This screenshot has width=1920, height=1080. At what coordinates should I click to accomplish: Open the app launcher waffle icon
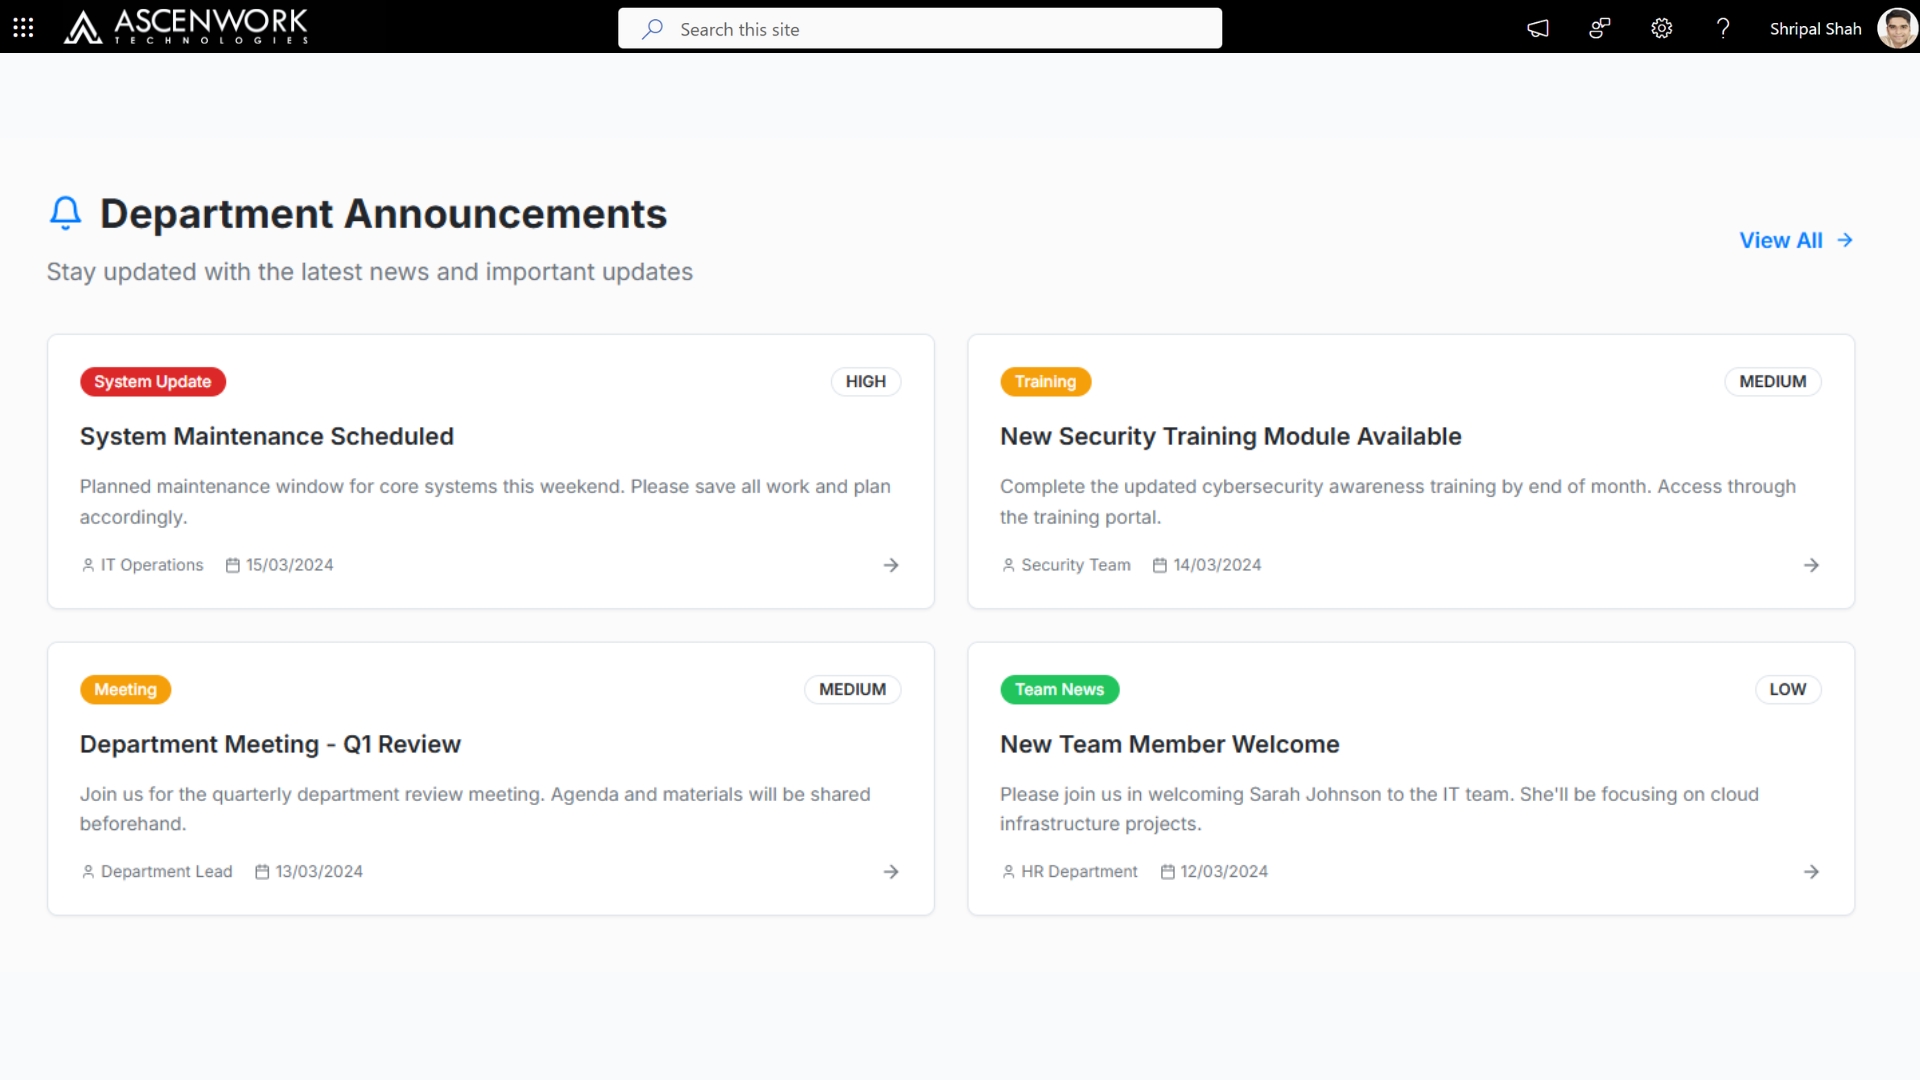coord(23,28)
